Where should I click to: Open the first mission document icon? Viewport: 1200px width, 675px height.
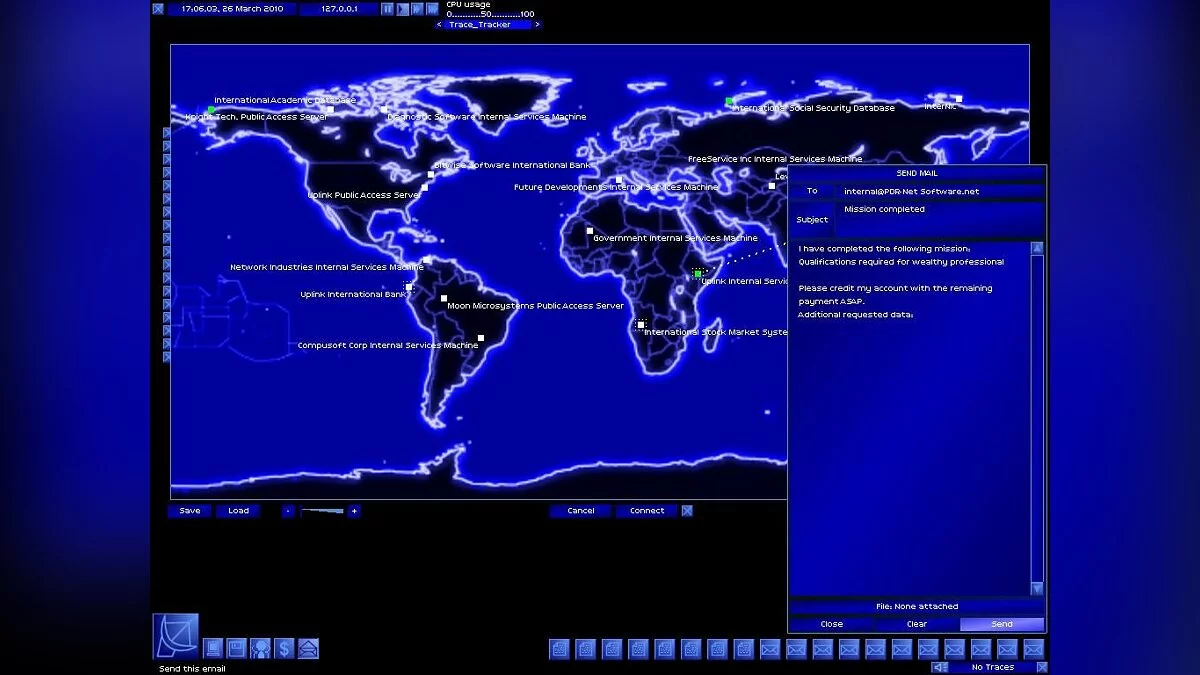tap(559, 649)
